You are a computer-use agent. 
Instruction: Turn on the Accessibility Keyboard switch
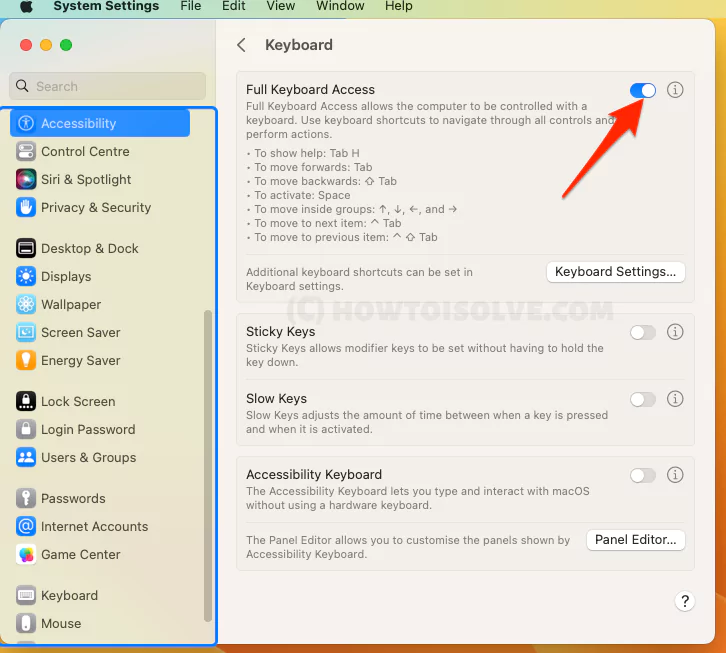pyautogui.click(x=643, y=475)
